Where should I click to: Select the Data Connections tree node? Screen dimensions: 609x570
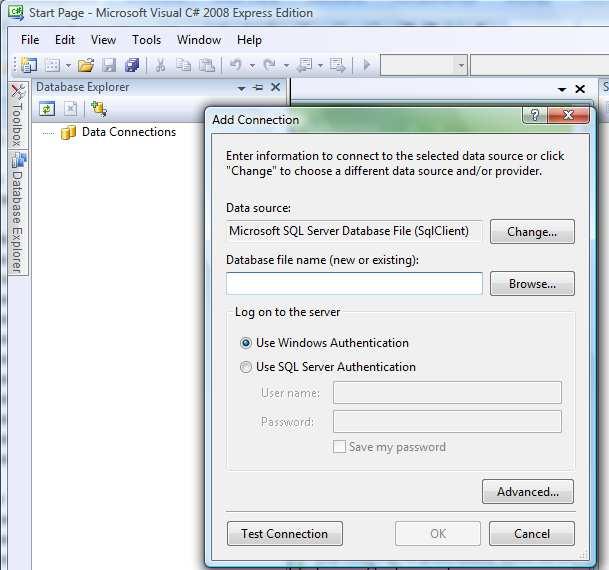(x=129, y=132)
